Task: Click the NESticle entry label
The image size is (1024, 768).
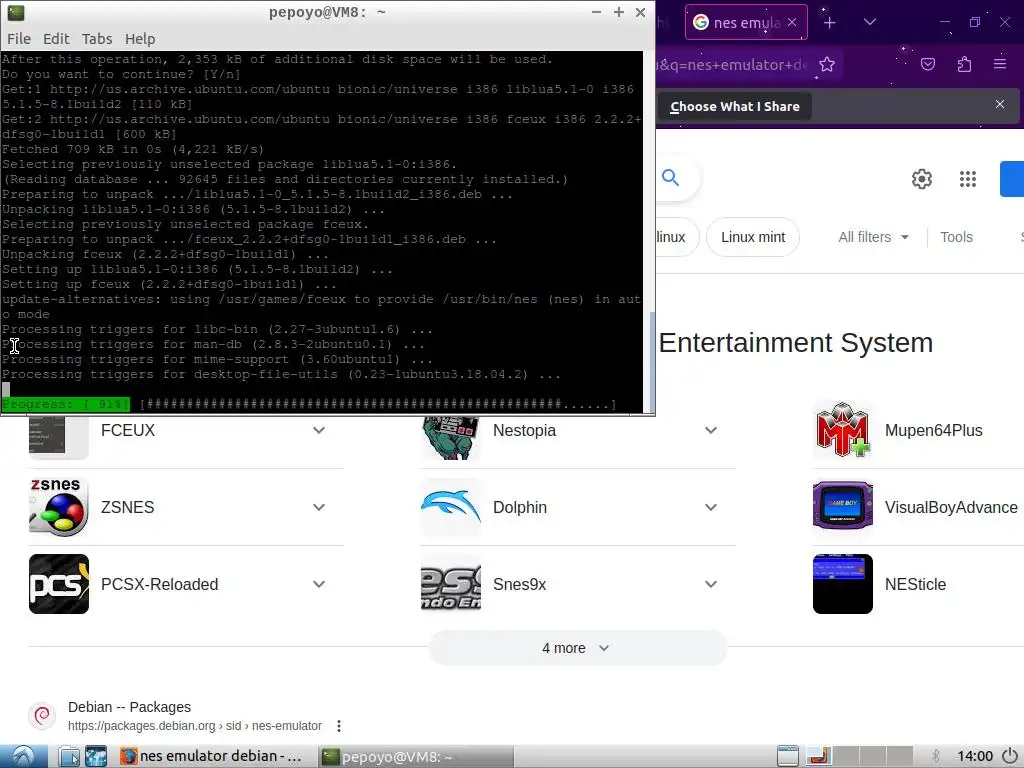Action: click(915, 584)
